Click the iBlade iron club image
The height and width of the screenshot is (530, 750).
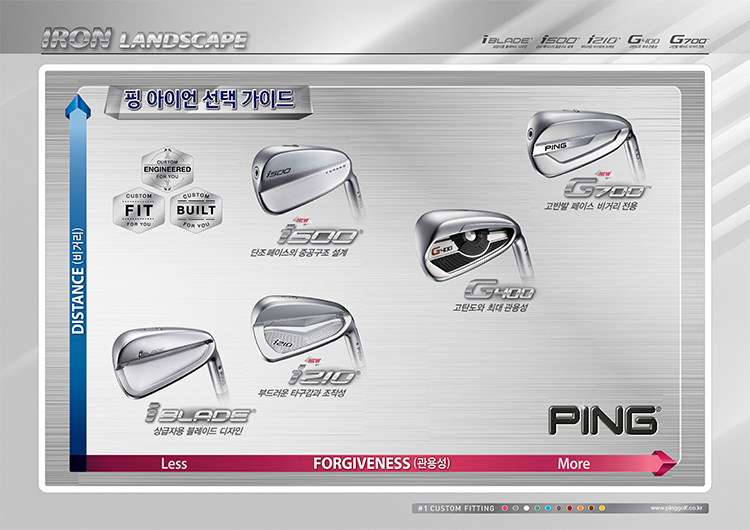(166, 365)
